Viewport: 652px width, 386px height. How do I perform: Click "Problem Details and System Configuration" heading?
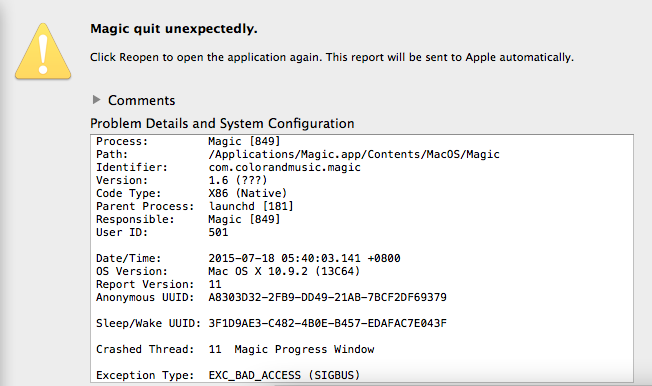(222, 124)
